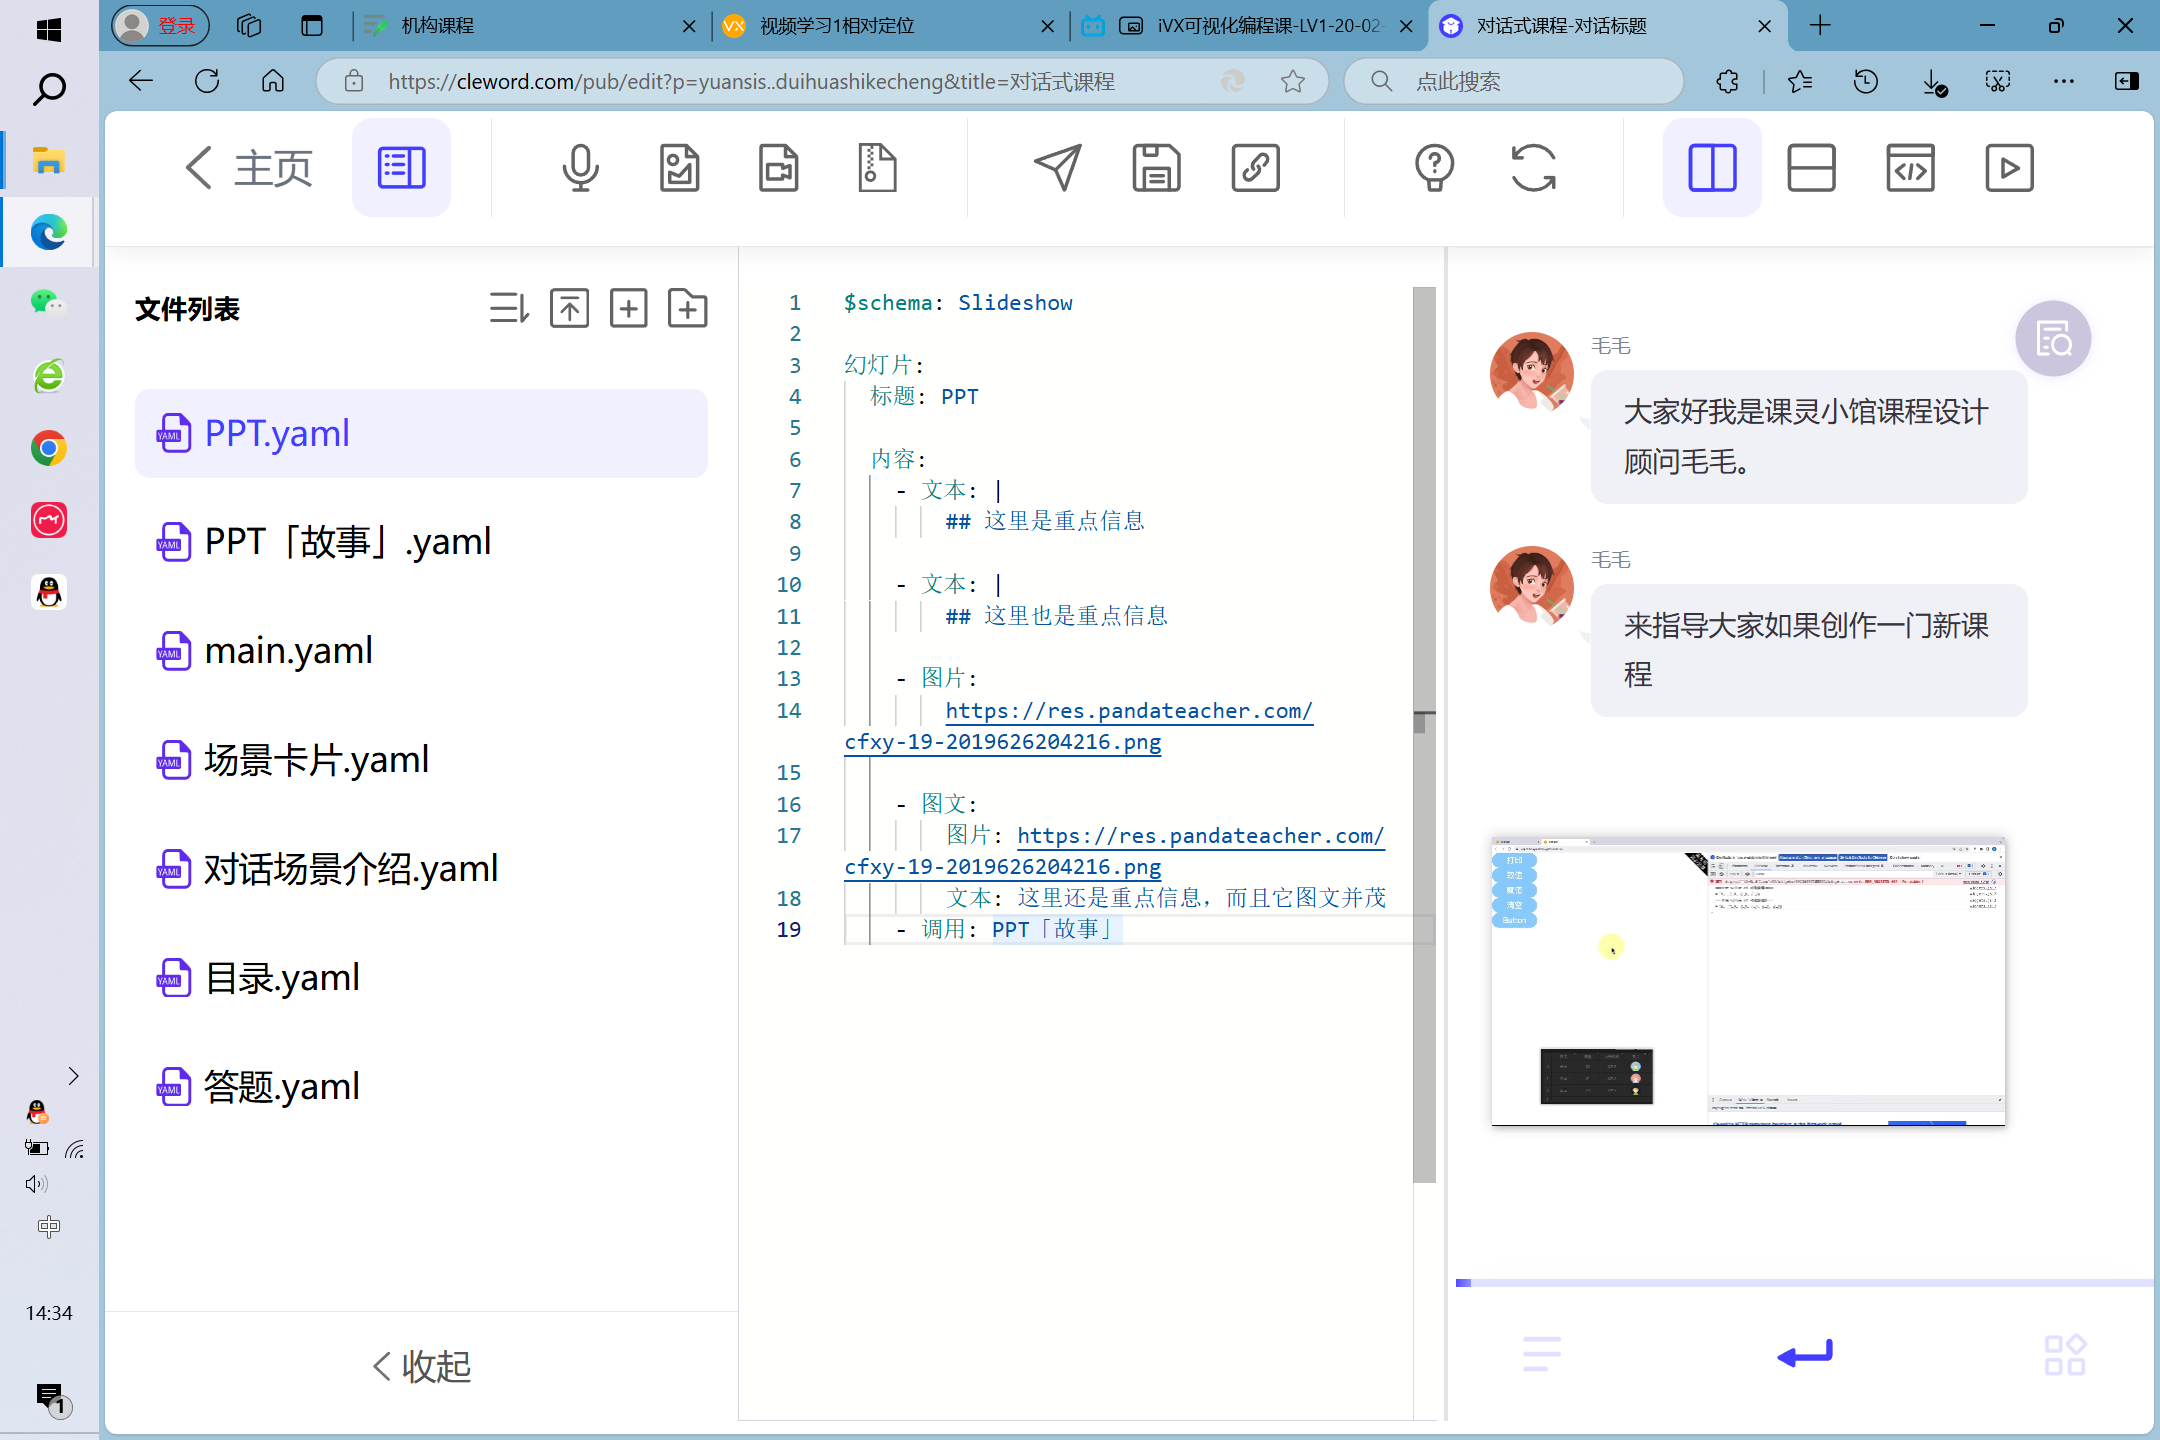Click the pandateacher image URL on line 14

coord(1128,711)
